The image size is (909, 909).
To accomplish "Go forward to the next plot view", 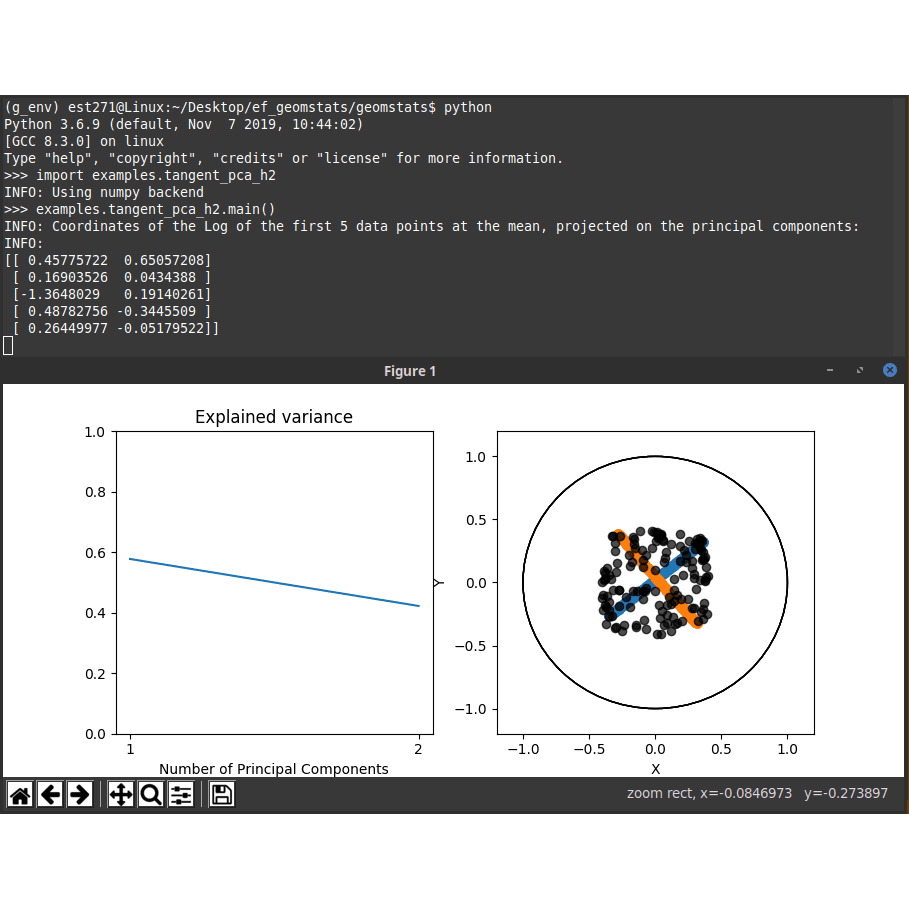I will coord(79,795).
